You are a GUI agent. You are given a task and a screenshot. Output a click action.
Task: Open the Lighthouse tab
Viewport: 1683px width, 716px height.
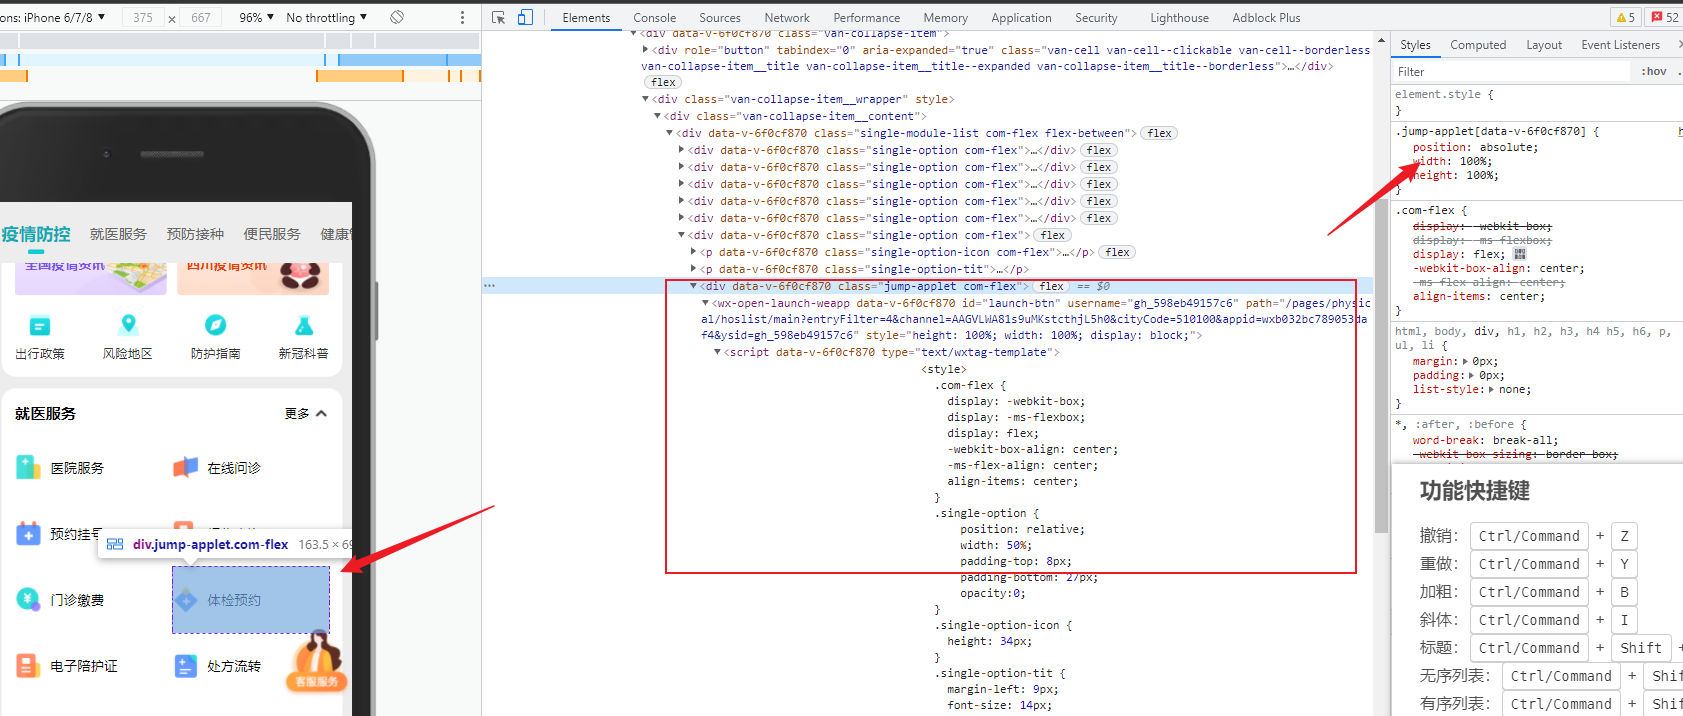(1179, 17)
